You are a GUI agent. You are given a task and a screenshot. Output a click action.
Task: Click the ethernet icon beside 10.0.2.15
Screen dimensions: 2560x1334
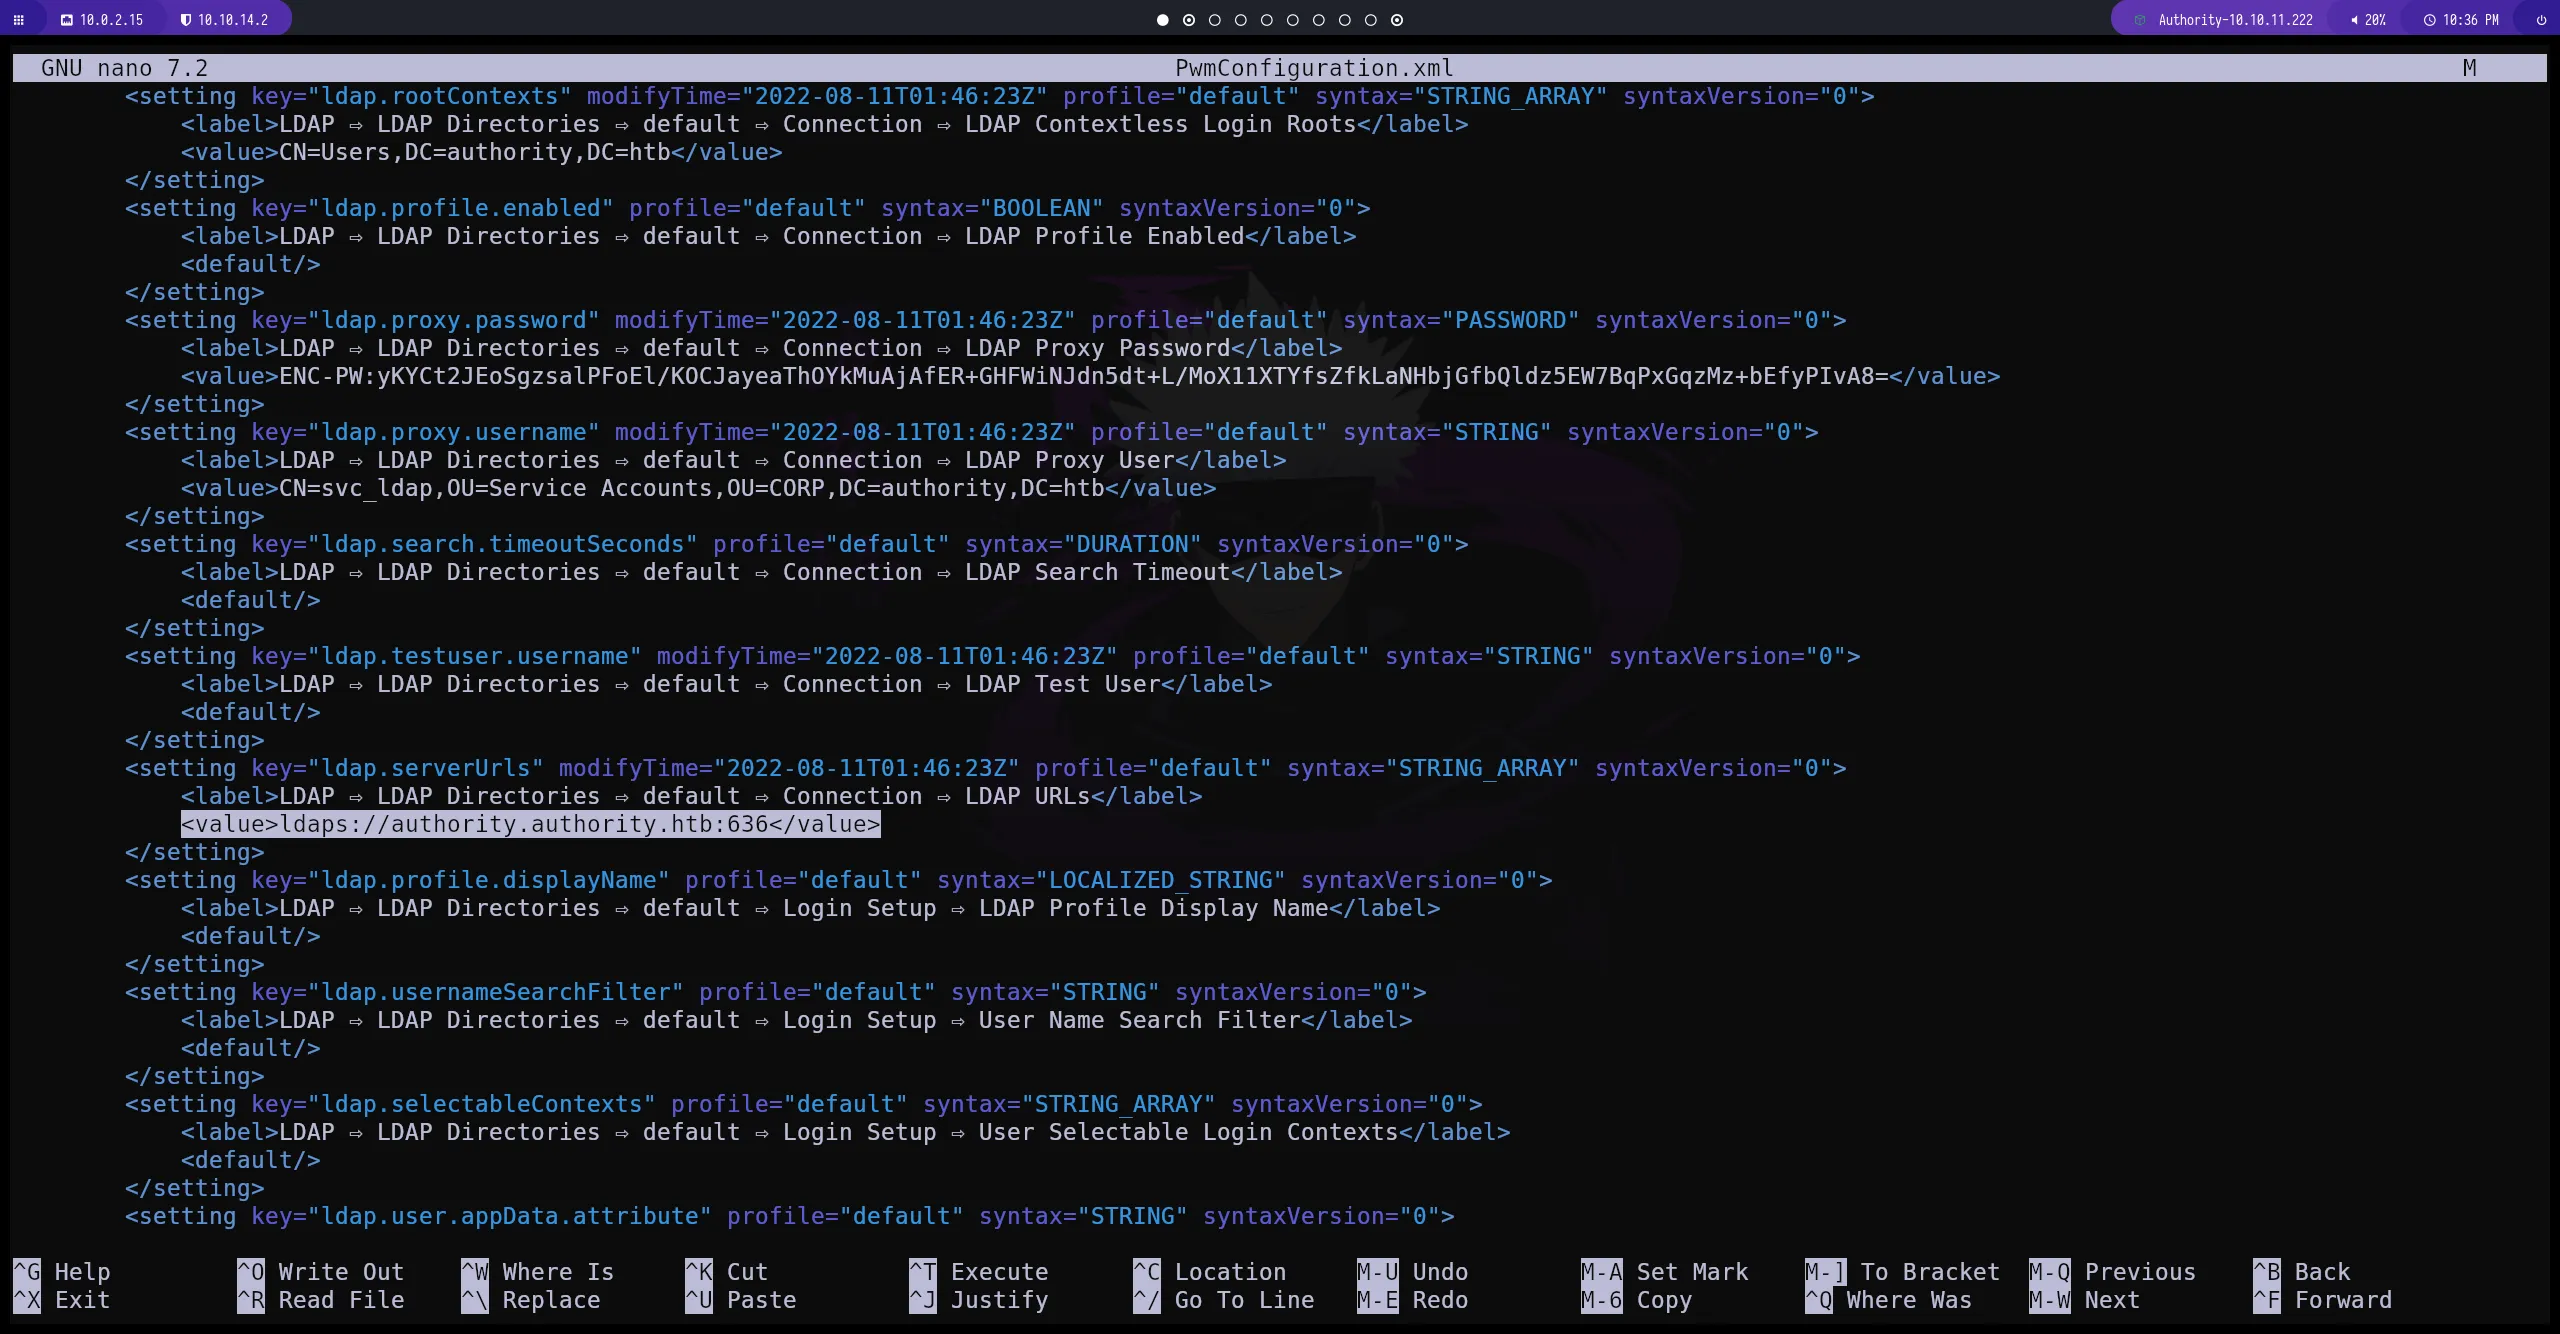[x=66, y=19]
